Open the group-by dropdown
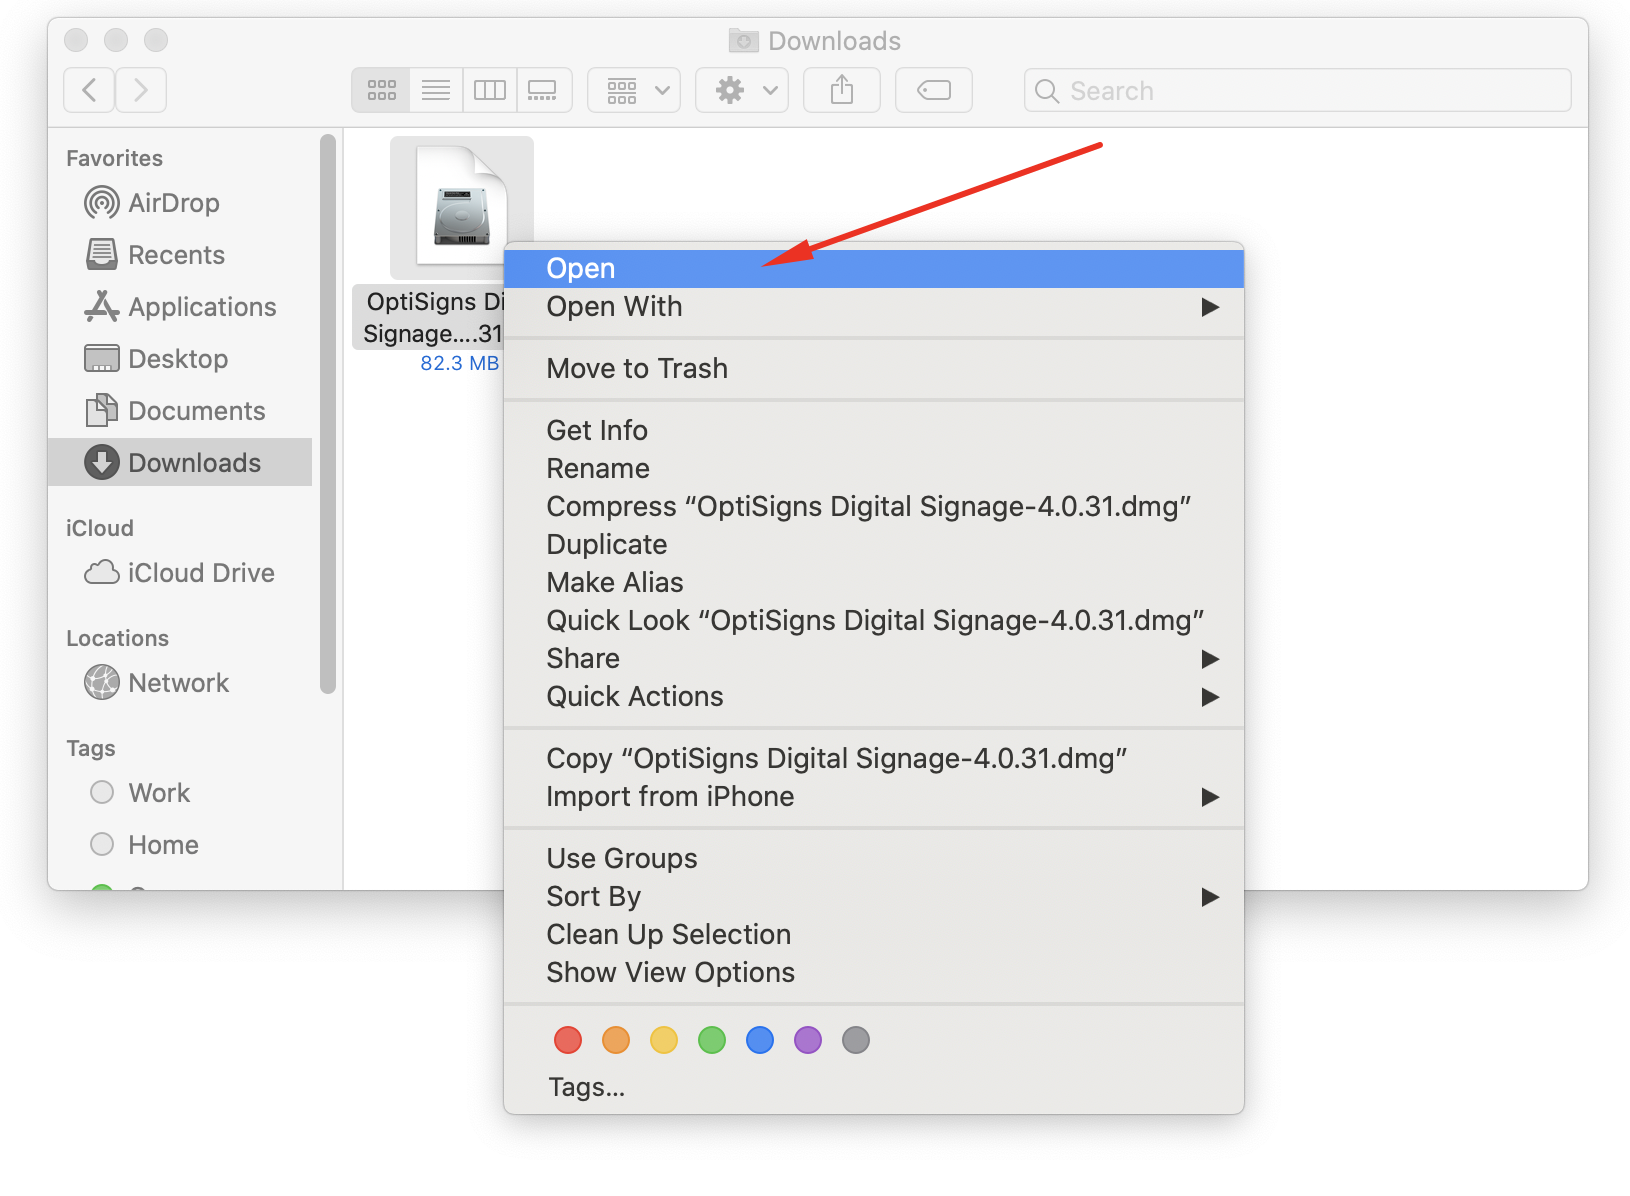 633,89
